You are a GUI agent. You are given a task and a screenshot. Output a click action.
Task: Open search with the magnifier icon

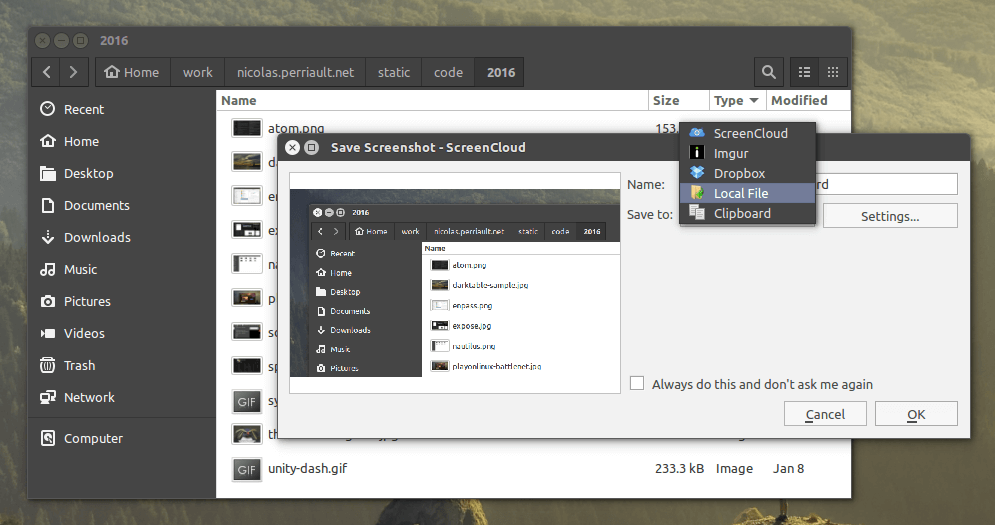pyautogui.click(x=768, y=72)
